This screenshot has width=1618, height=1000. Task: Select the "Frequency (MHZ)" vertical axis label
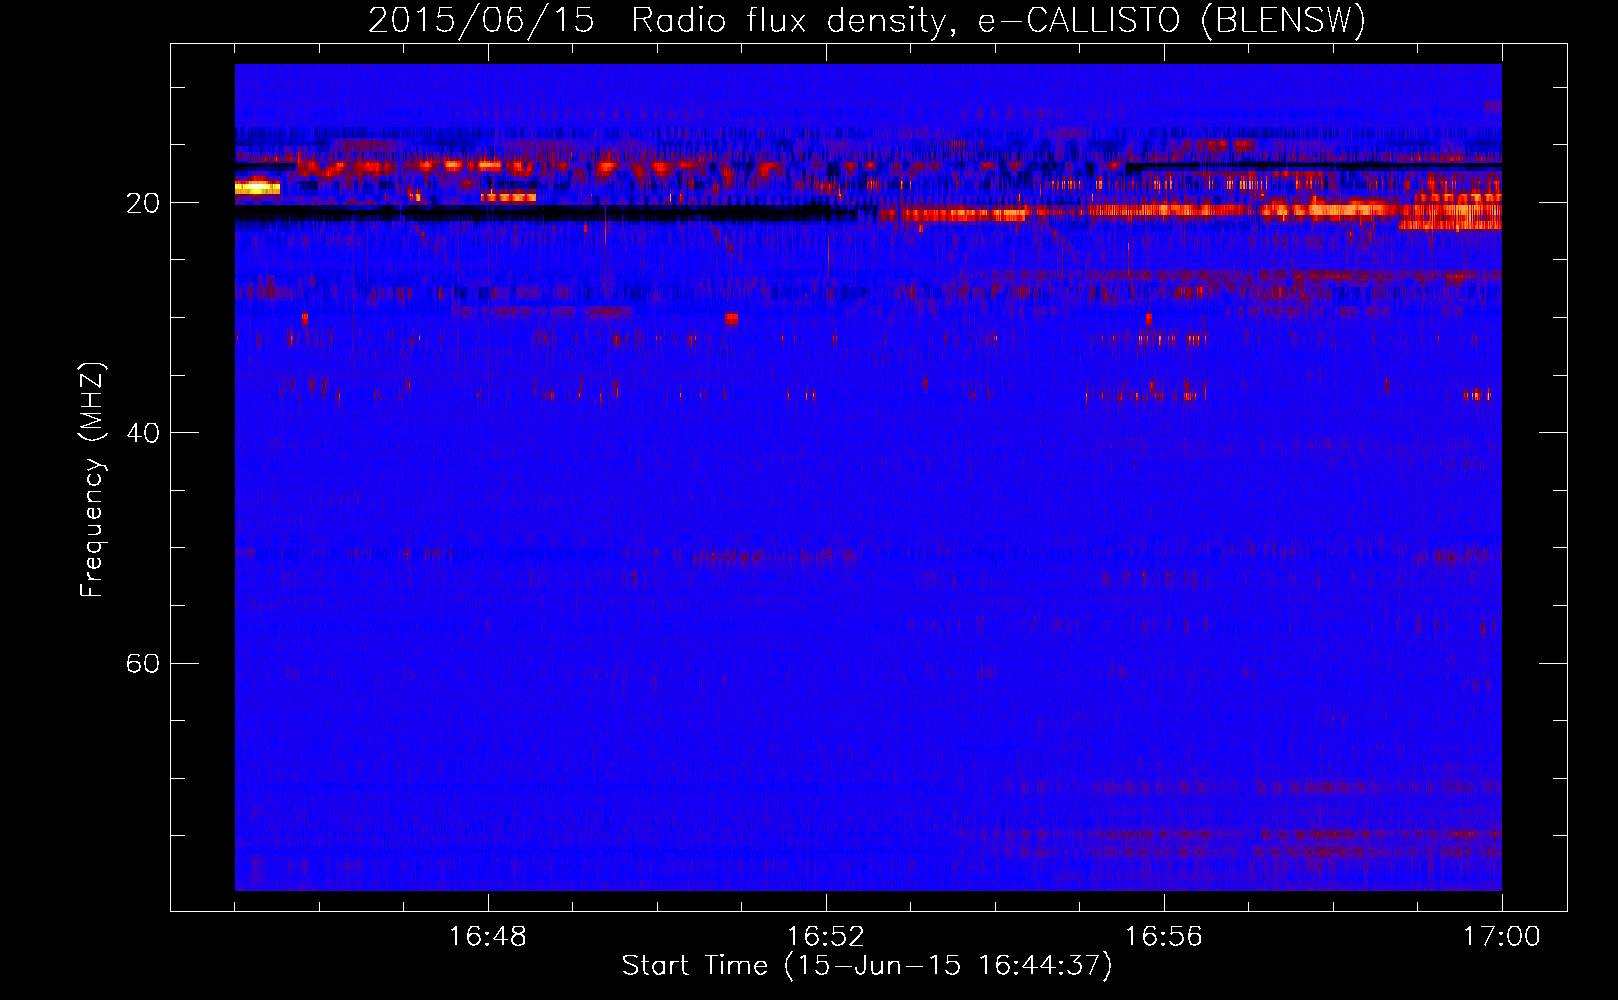[x=92, y=480]
